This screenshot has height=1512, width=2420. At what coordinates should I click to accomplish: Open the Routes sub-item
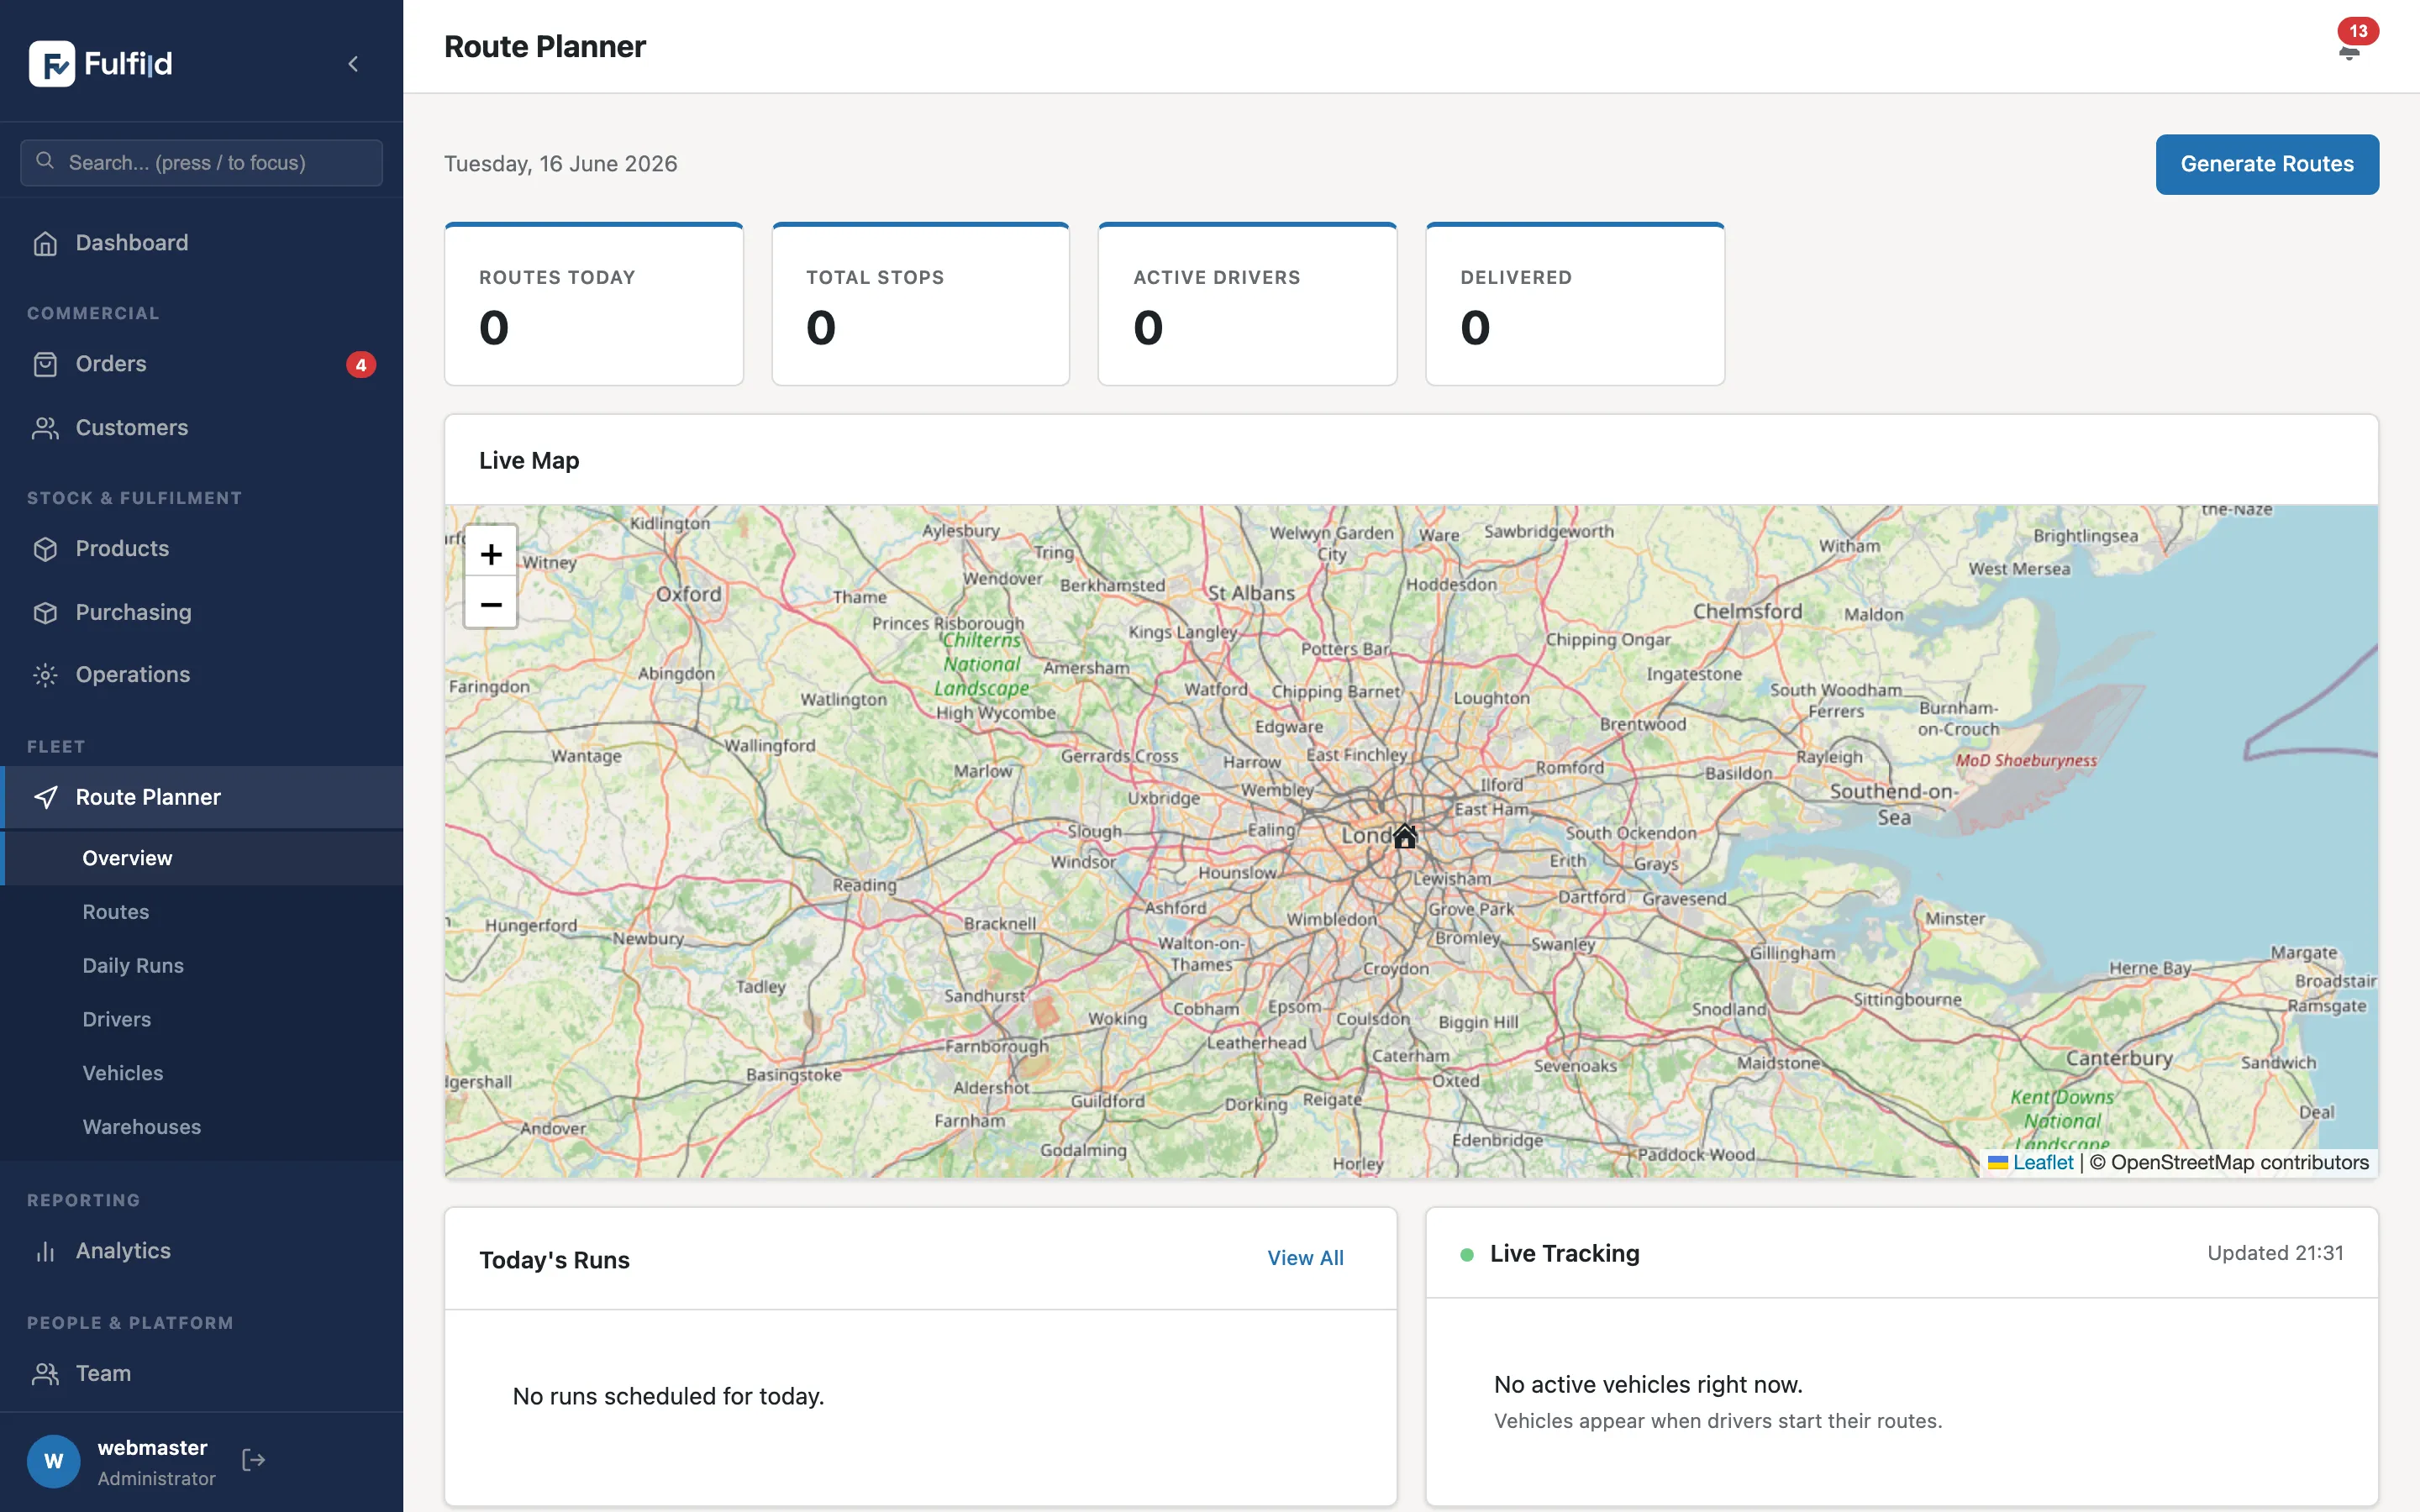tap(201, 912)
